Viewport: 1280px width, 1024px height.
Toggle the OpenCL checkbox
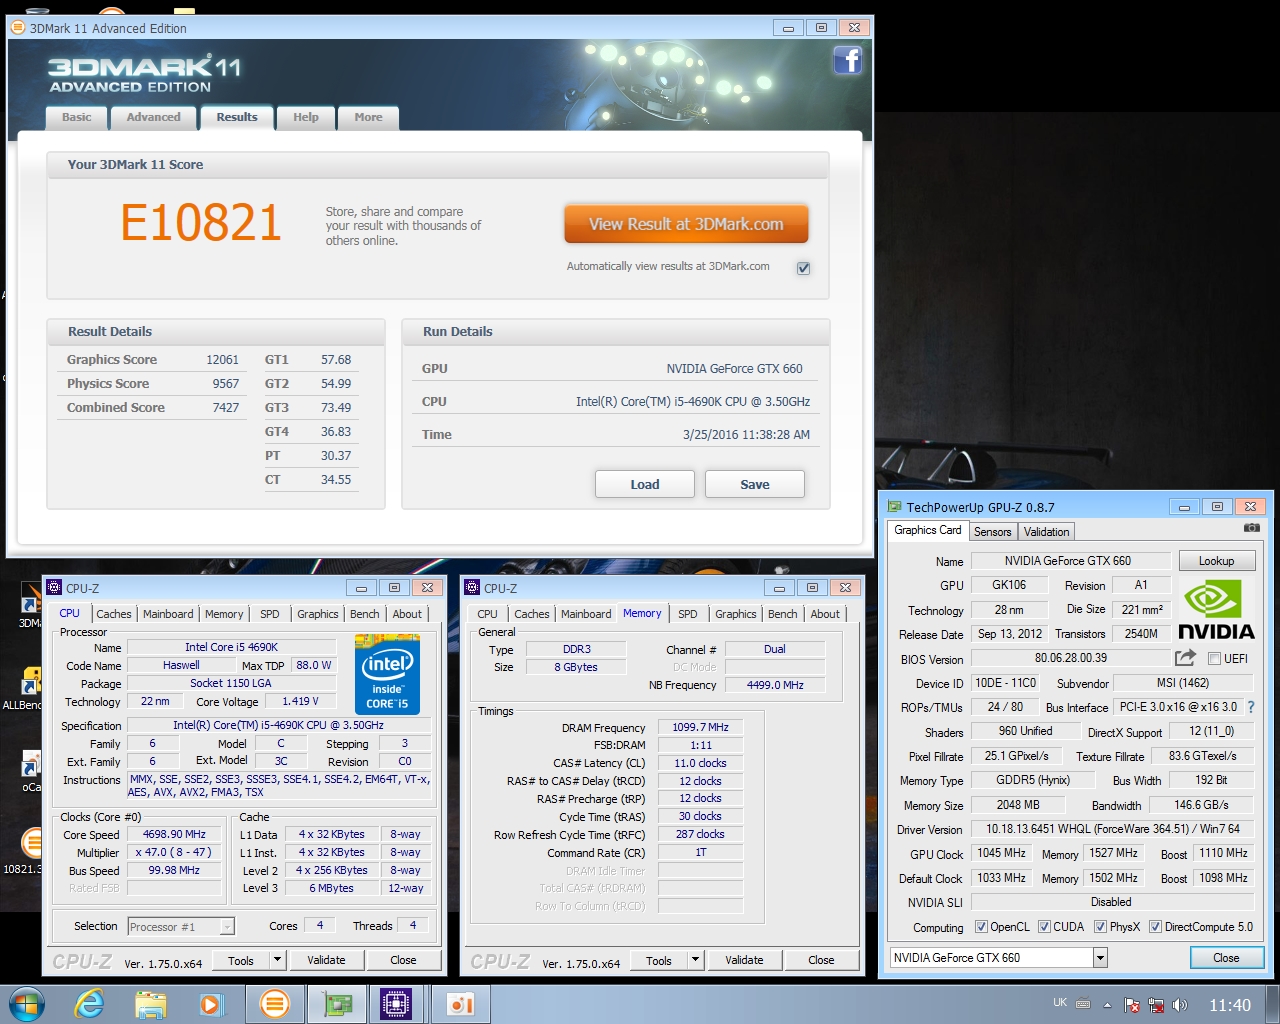point(981,927)
